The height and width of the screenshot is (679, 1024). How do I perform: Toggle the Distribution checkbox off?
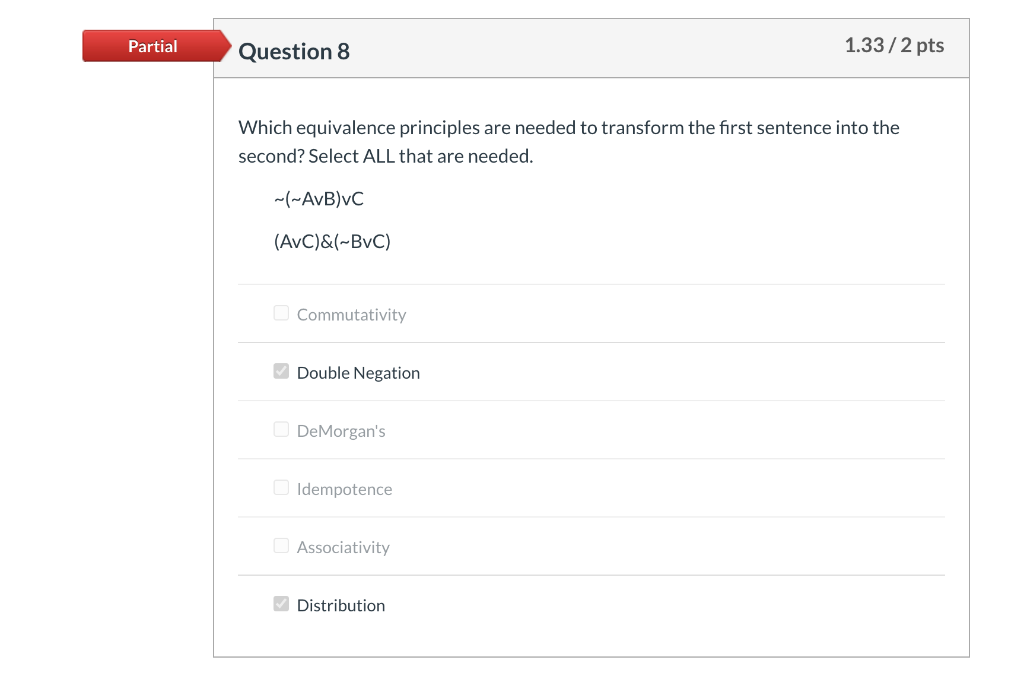281,604
